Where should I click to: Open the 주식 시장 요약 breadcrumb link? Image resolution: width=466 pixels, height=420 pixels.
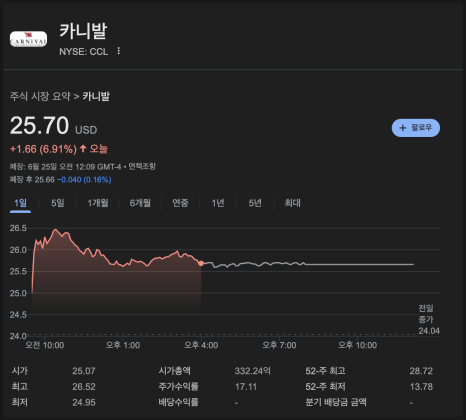point(40,96)
